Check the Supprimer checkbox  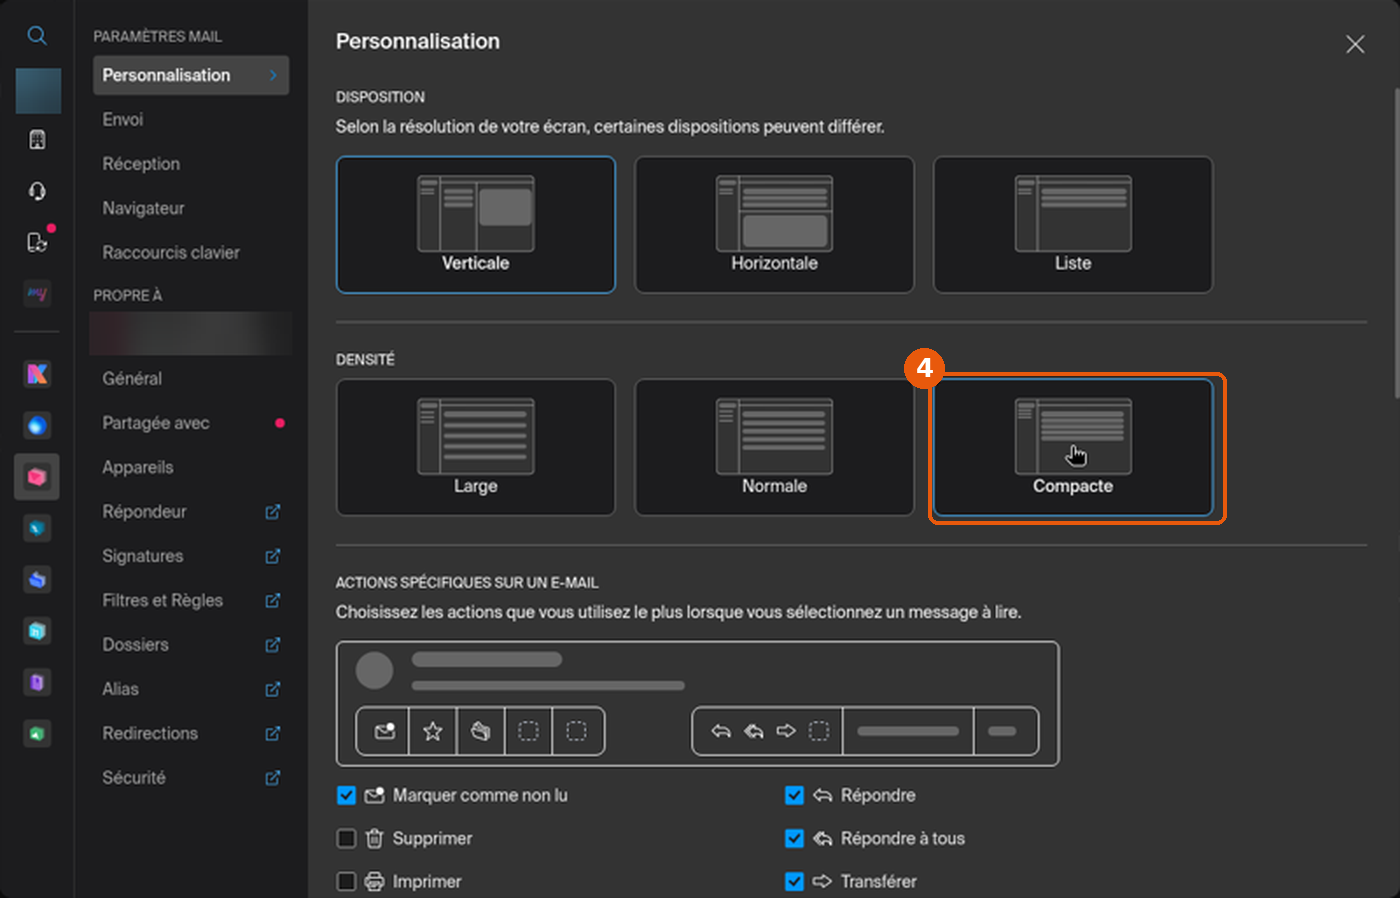(347, 839)
